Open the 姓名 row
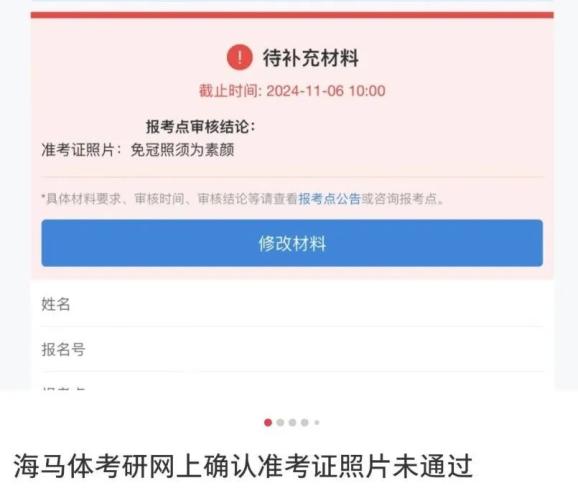 (292, 304)
